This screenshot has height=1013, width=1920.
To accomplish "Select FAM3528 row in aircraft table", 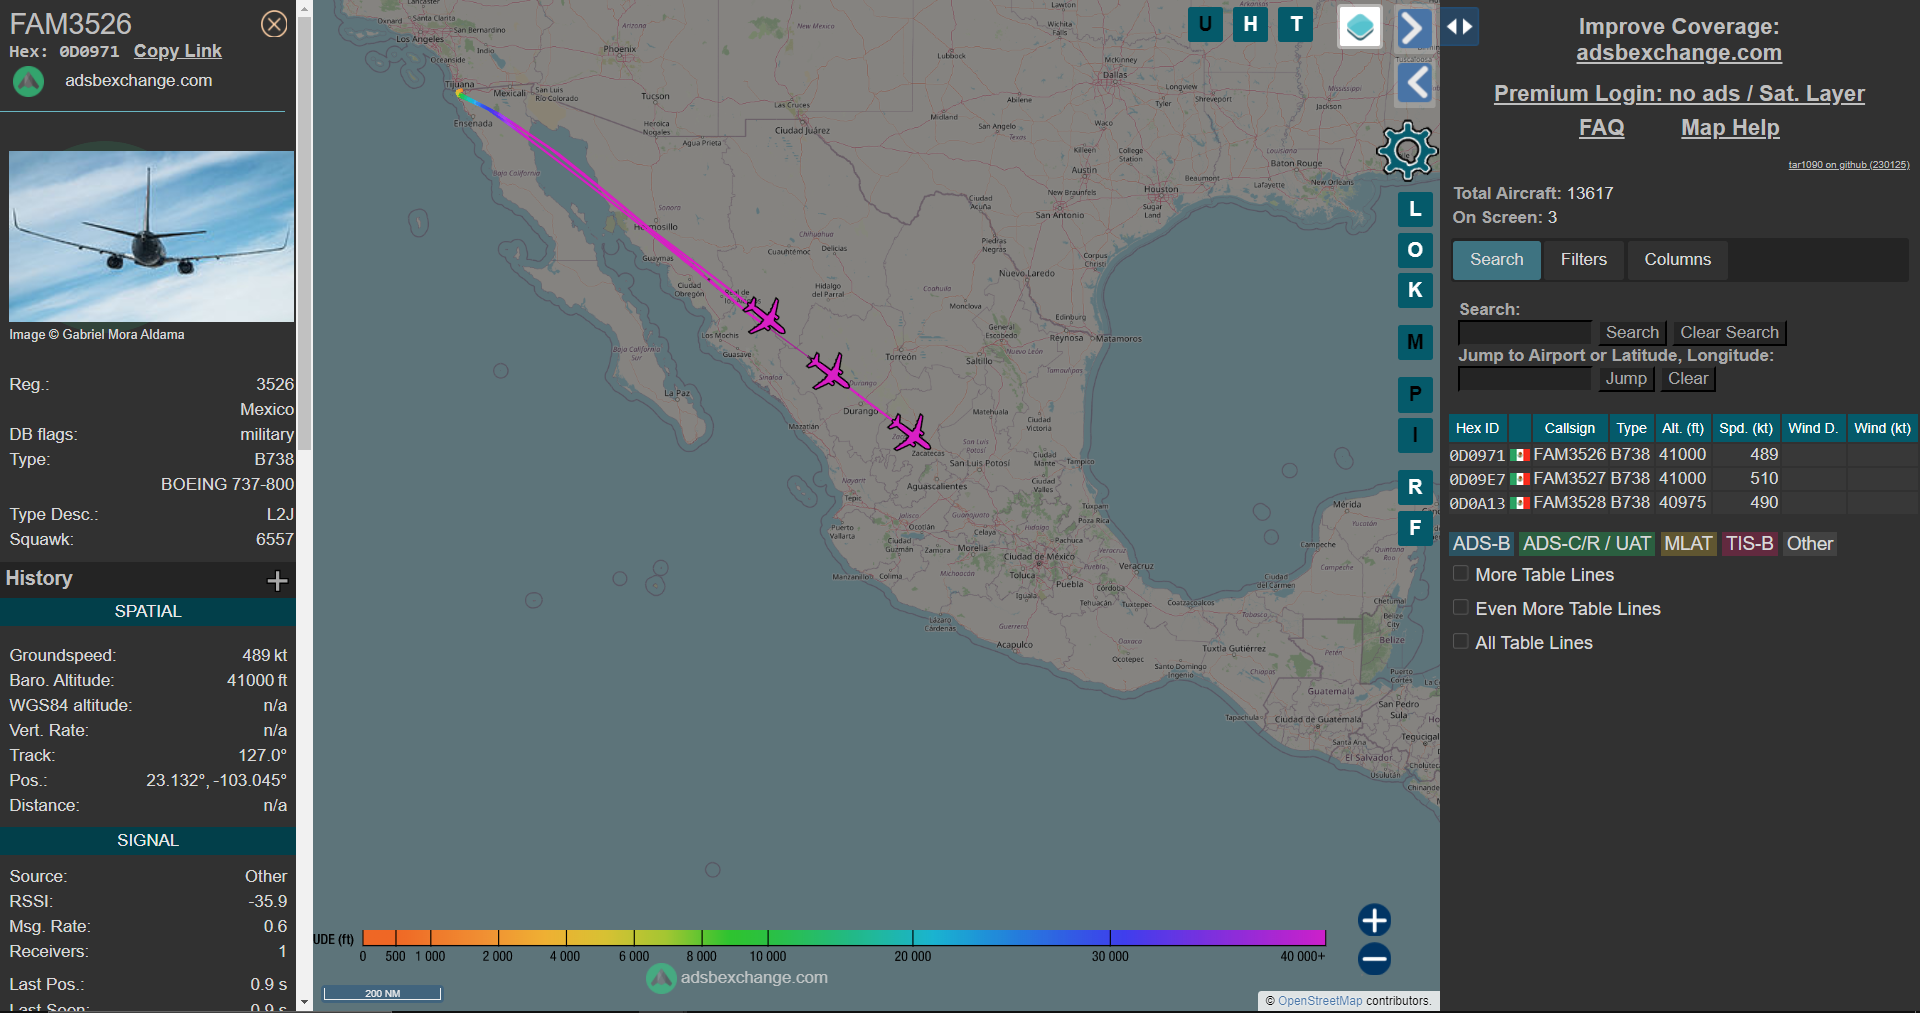I will (x=1683, y=503).
